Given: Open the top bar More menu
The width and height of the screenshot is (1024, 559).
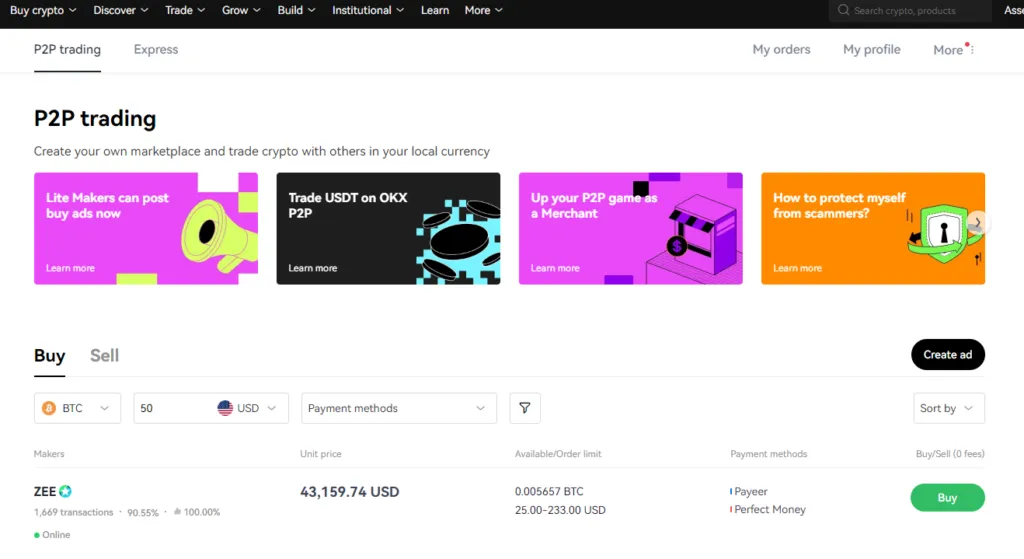Looking at the screenshot, I should point(483,10).
